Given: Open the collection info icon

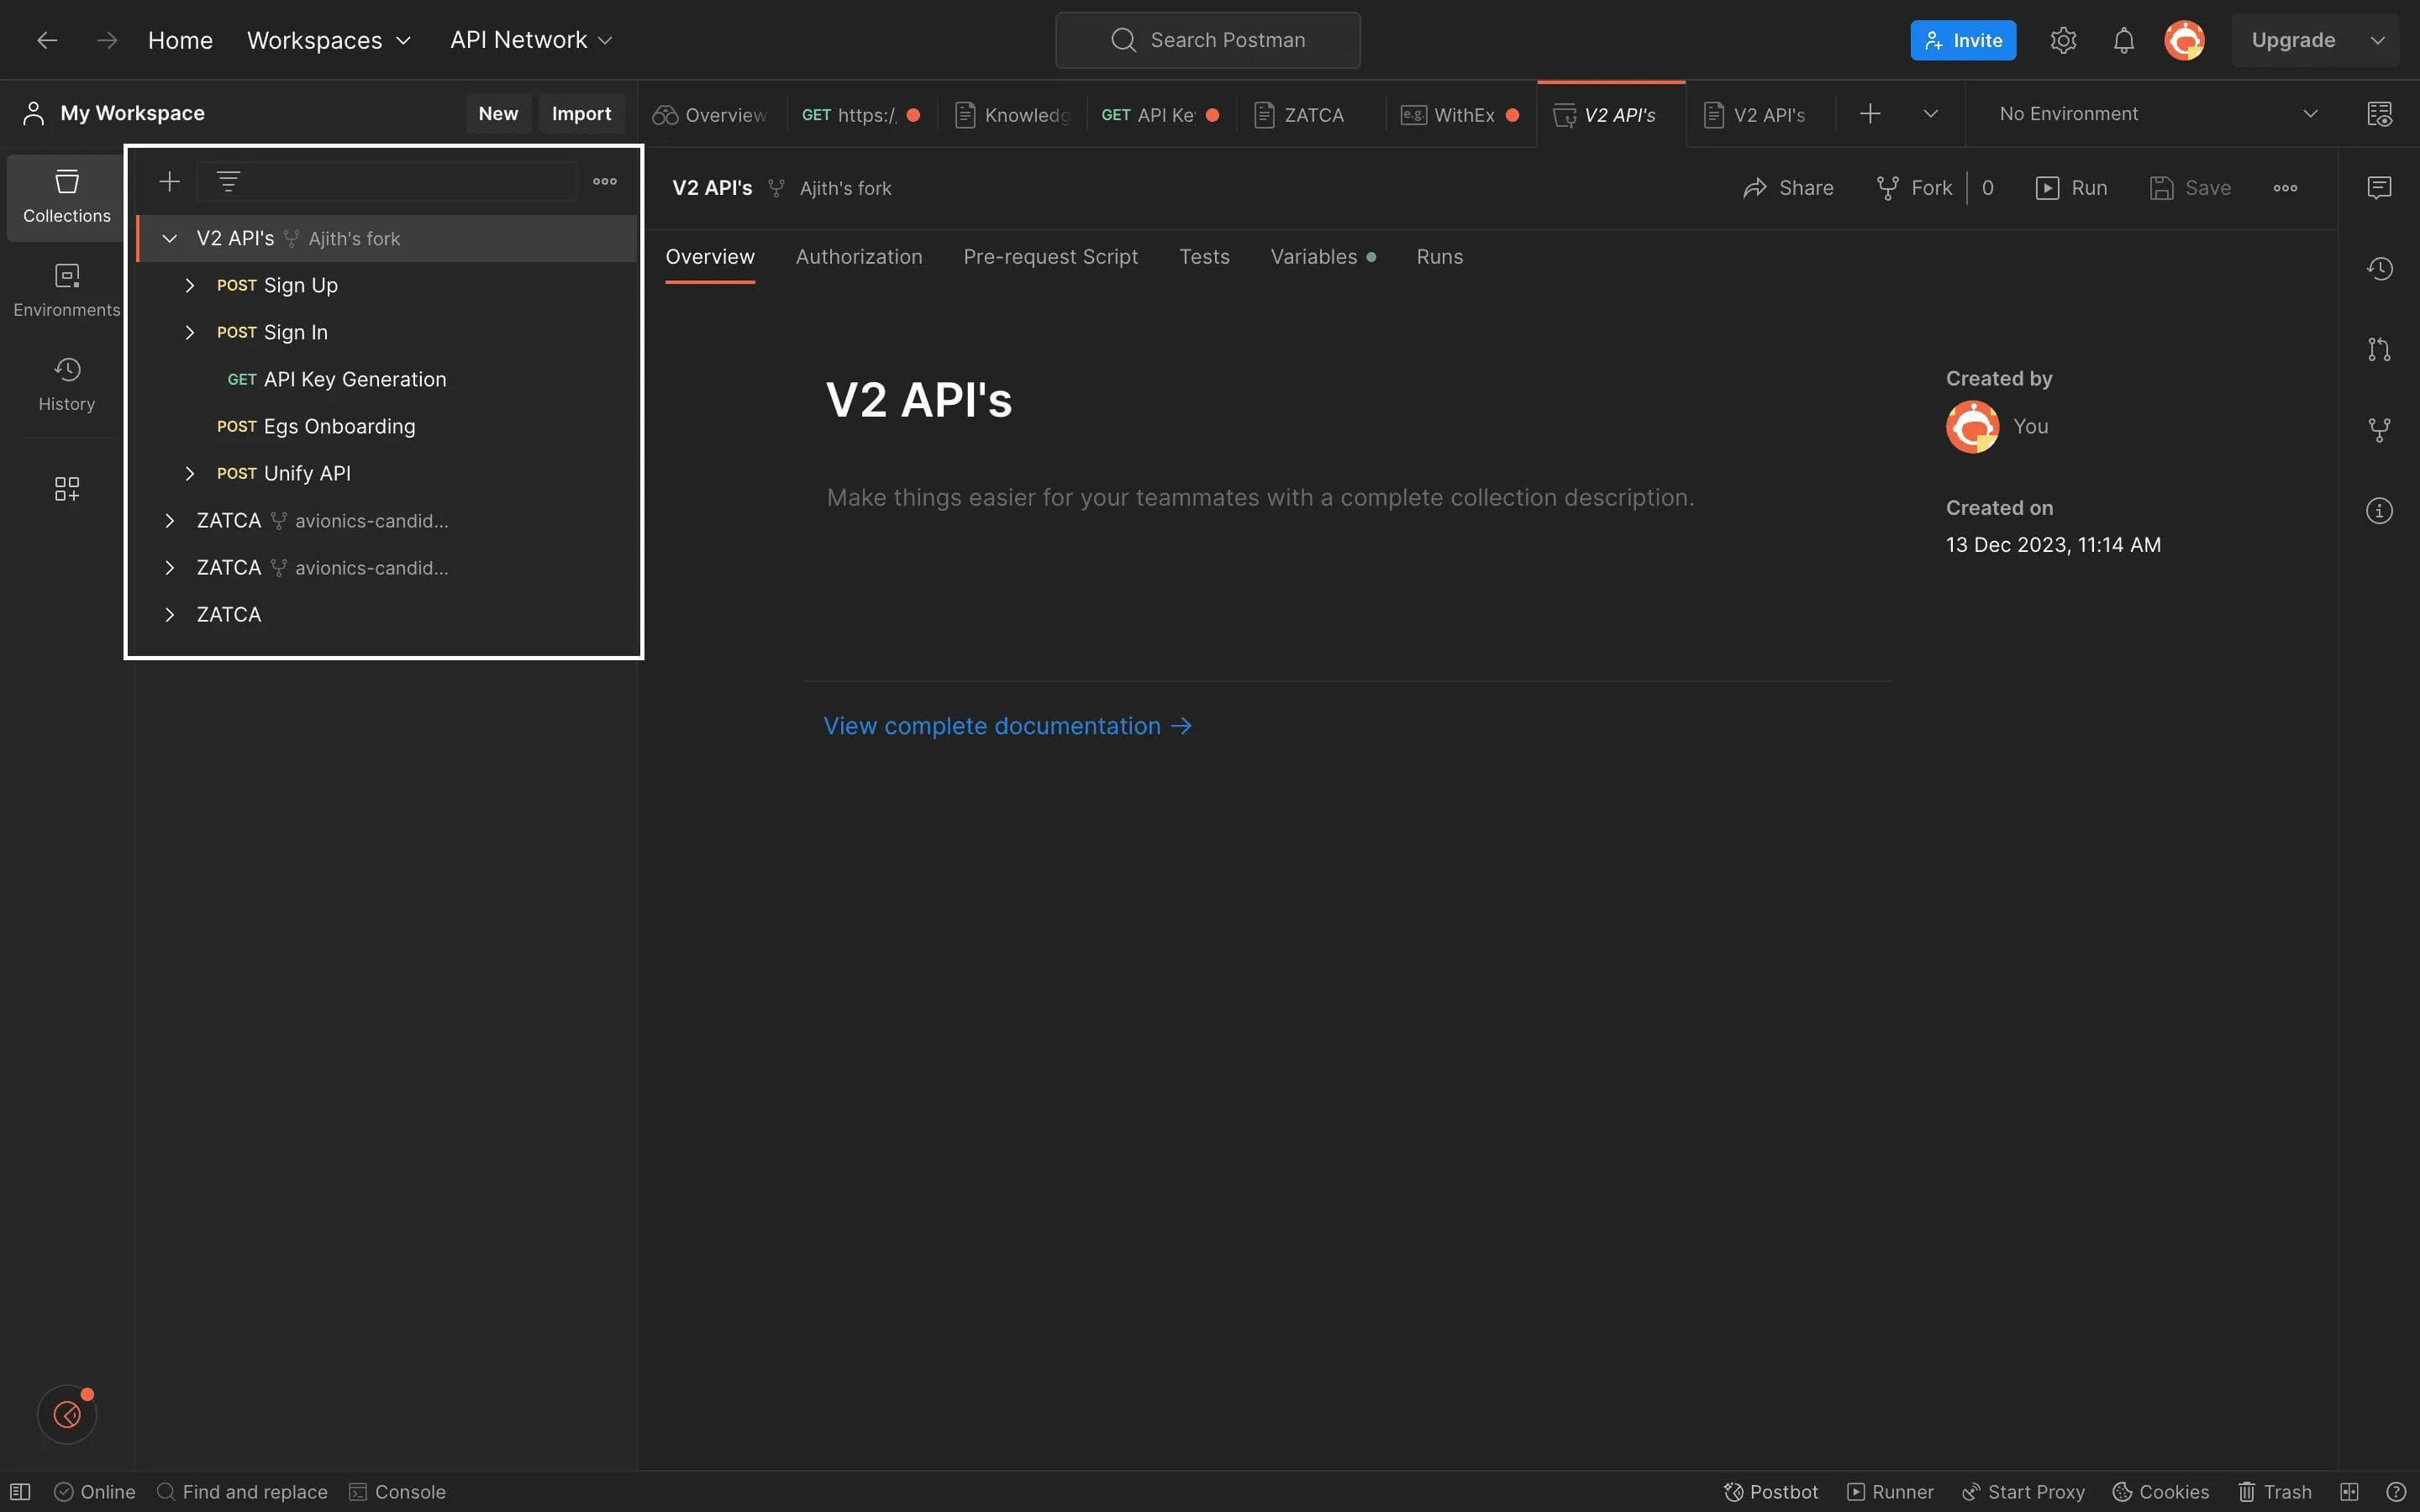Looking at the screenshot, I should coord(2379,511).
